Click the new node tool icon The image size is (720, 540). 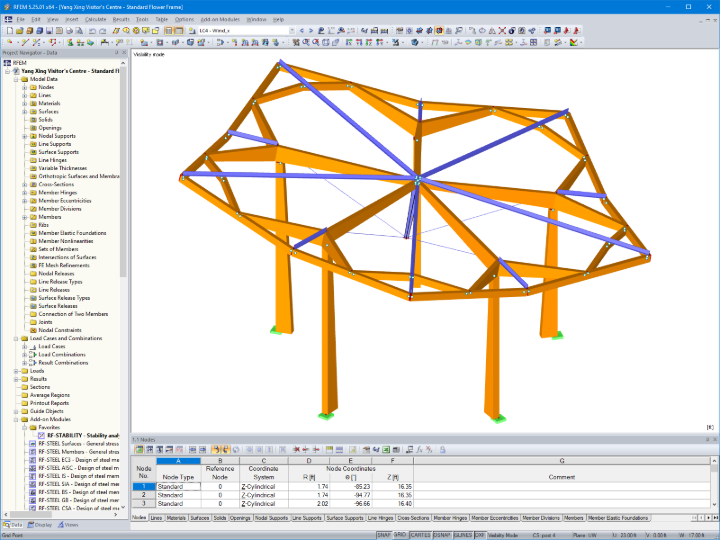point(10,42)
